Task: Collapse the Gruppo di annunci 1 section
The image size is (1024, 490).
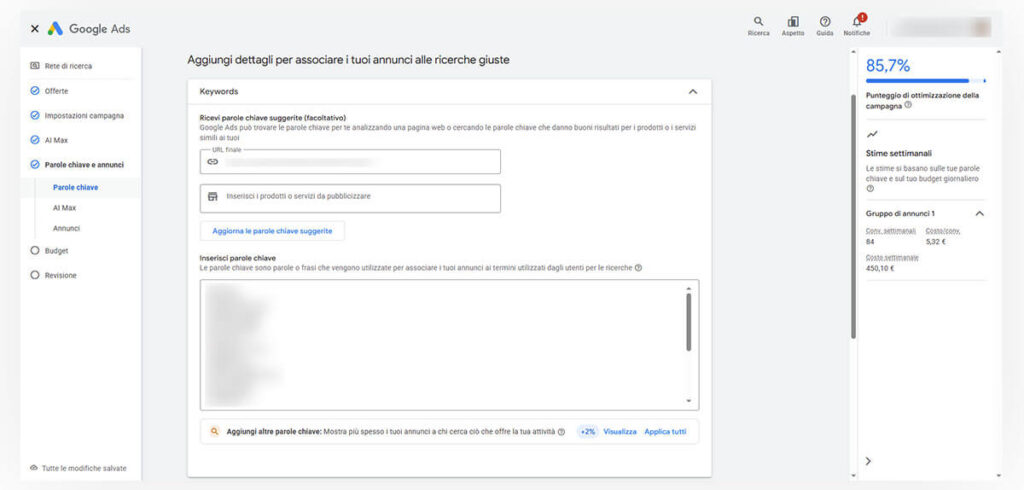Action: [x=980, y=214]
